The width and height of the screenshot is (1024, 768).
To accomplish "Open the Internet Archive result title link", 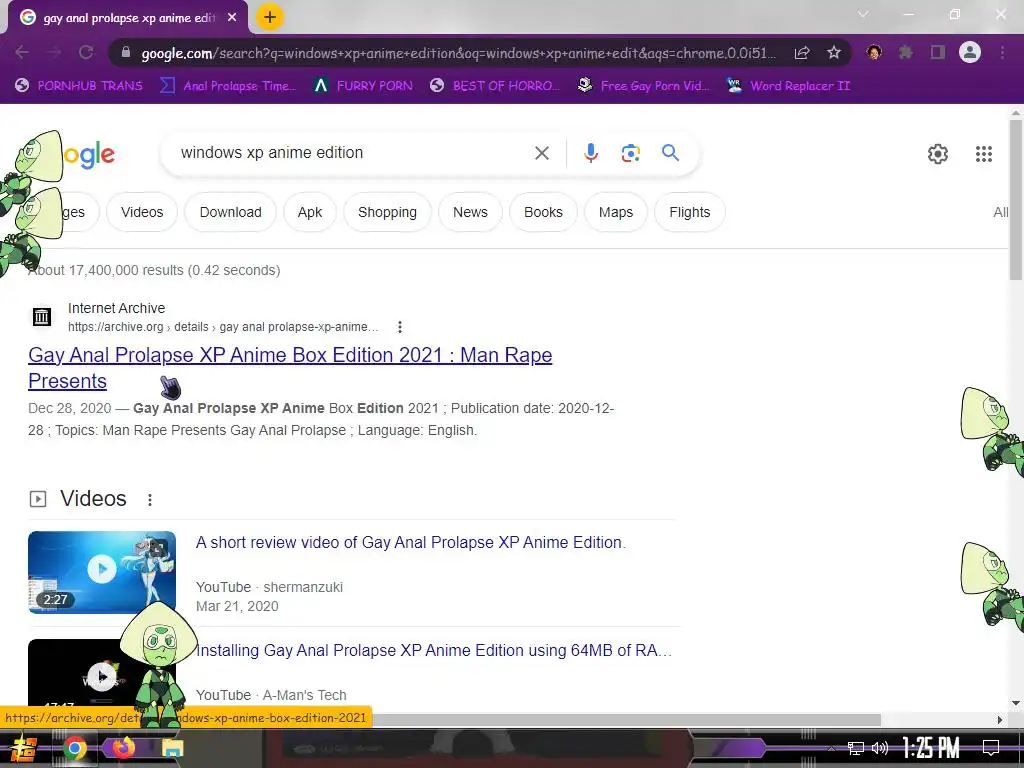I will 290,368.
